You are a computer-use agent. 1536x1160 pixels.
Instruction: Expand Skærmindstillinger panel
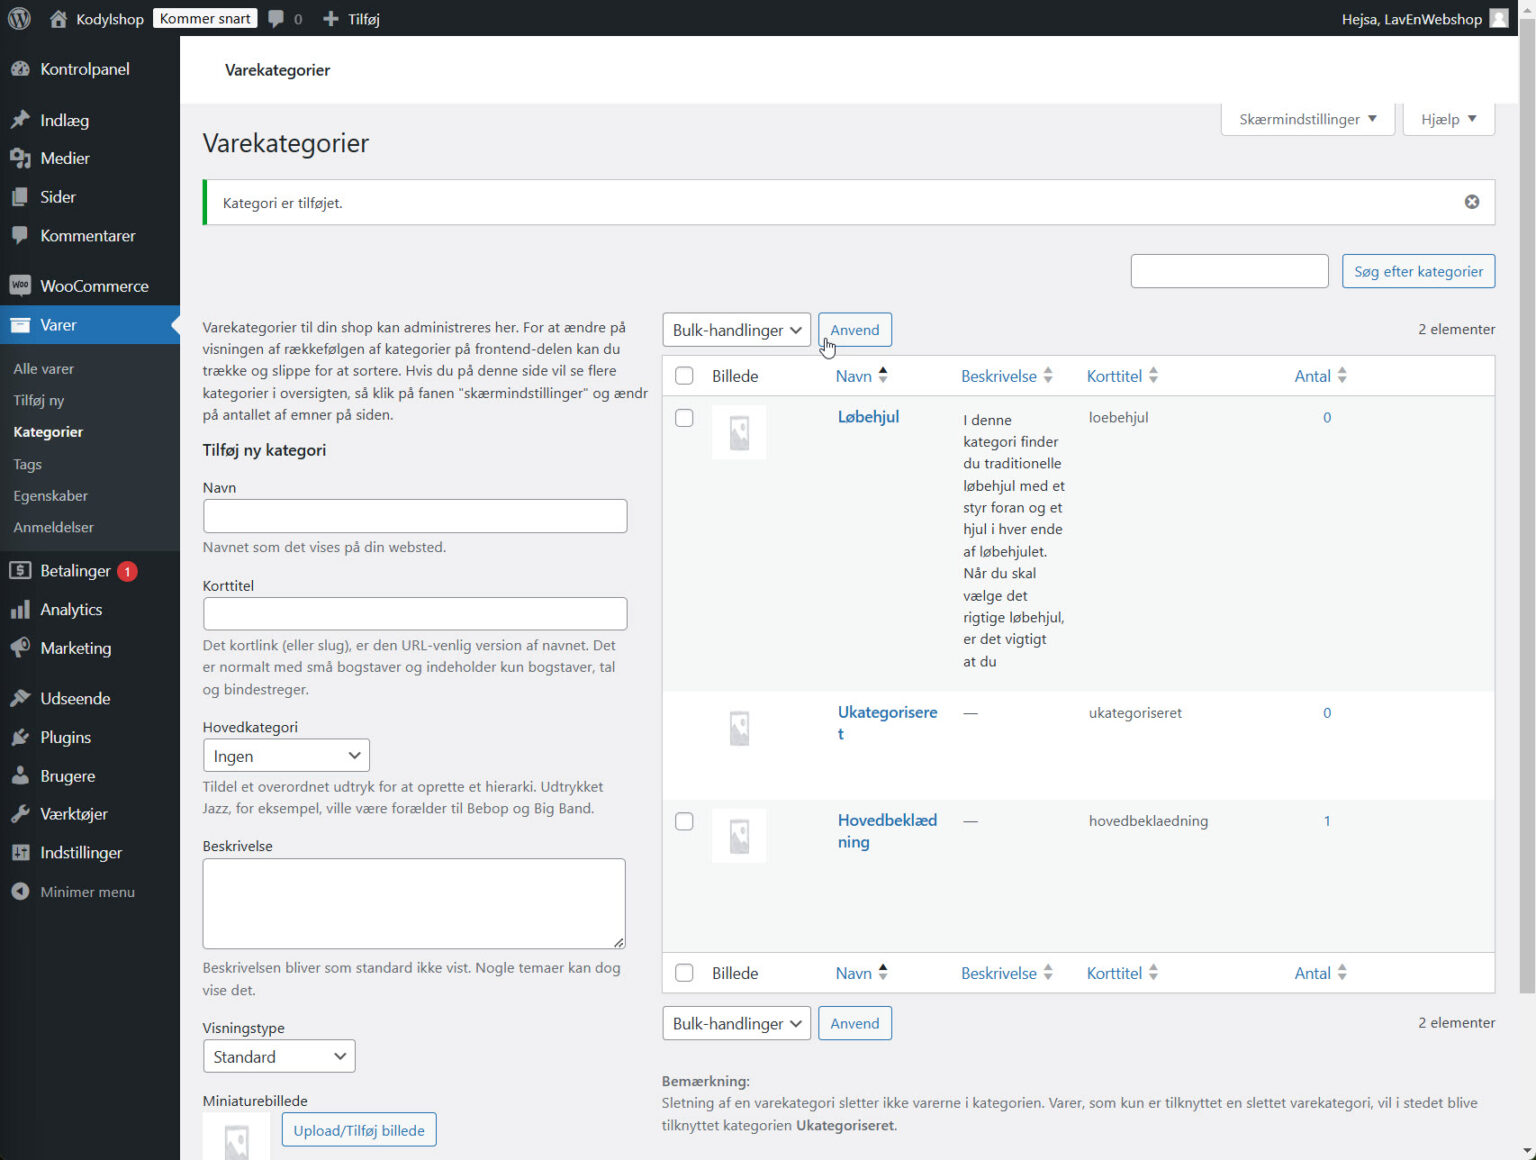1308,119
